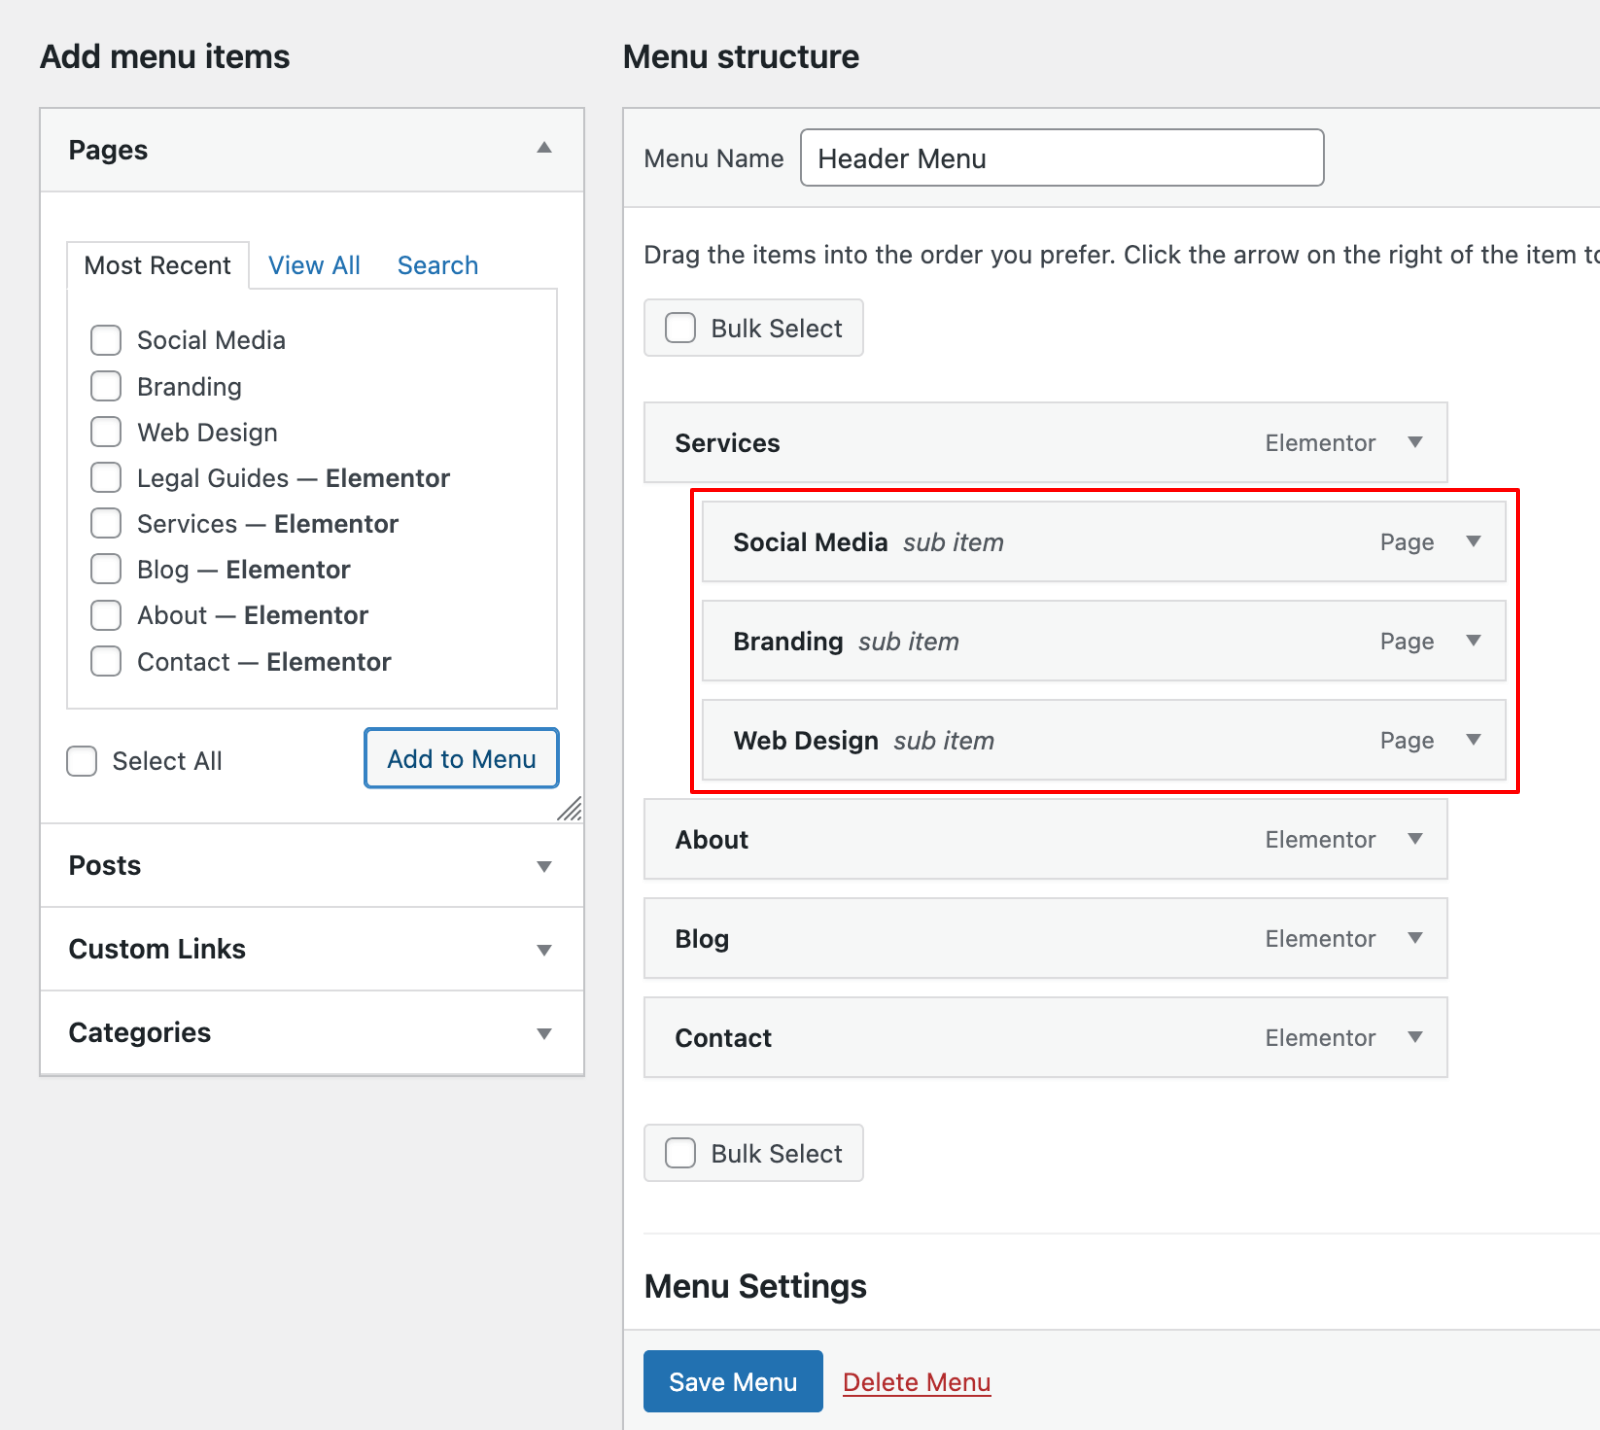Expand the Services menu item arrow
This screenshot has width=1600, height=1430.
[x=1415, y=442]
